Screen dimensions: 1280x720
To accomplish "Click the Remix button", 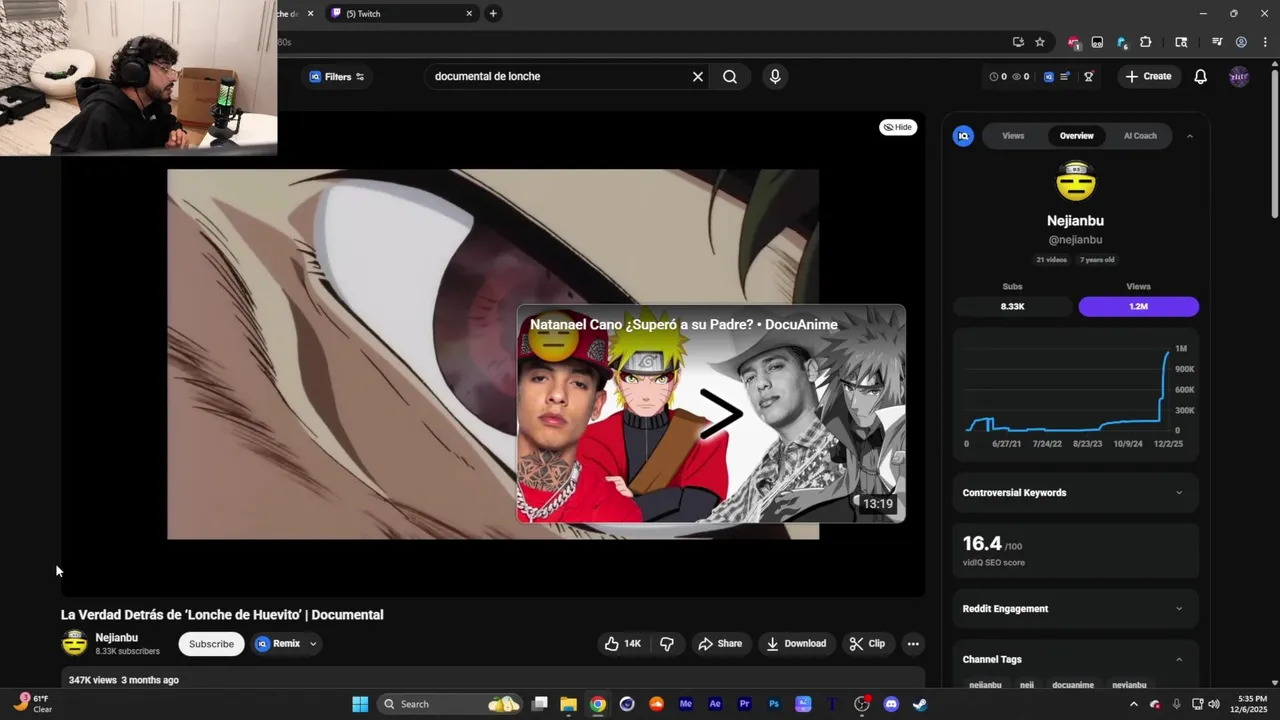I will click(x=277, y=644).
